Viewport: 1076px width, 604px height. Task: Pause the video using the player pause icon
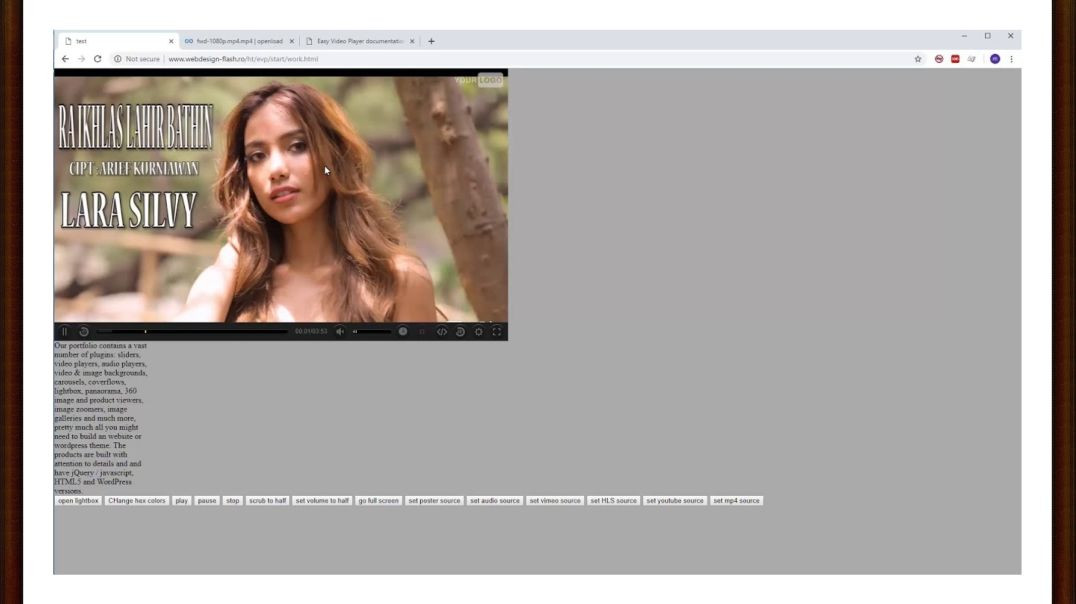pyautogui.click(x=64, y=332)
